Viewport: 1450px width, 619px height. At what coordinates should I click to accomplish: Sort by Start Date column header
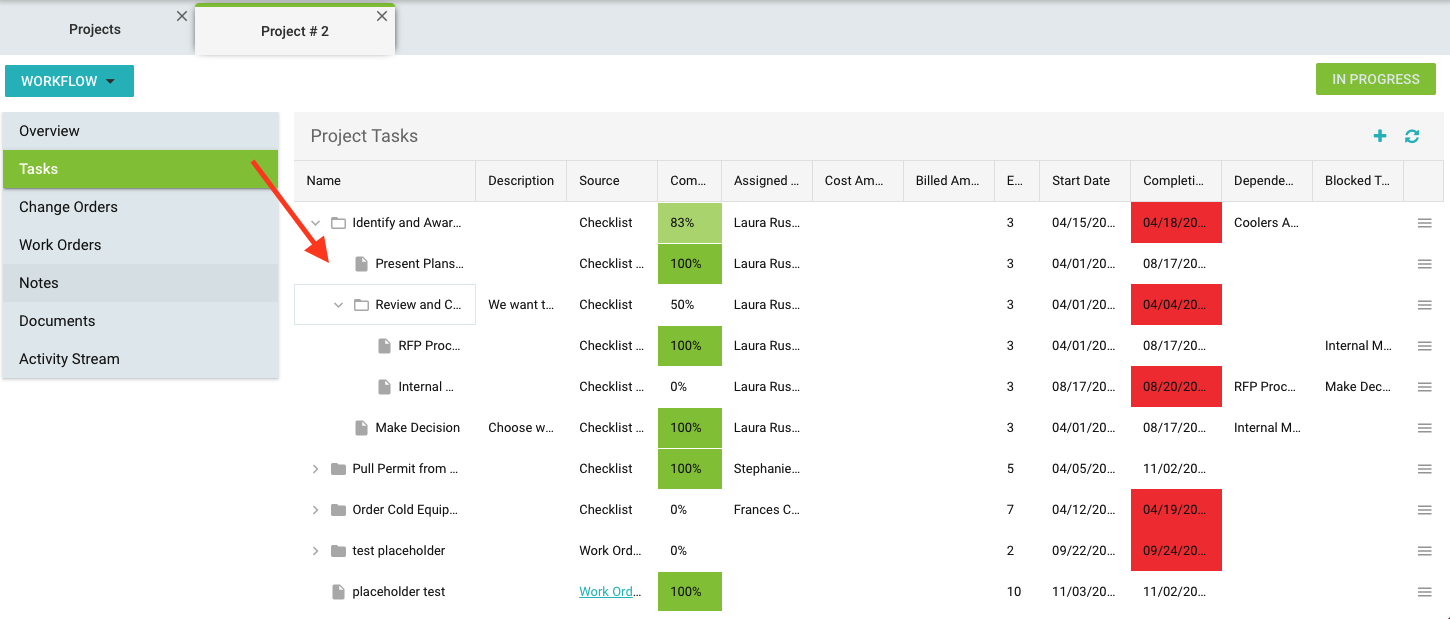(x=1080, y=181)
